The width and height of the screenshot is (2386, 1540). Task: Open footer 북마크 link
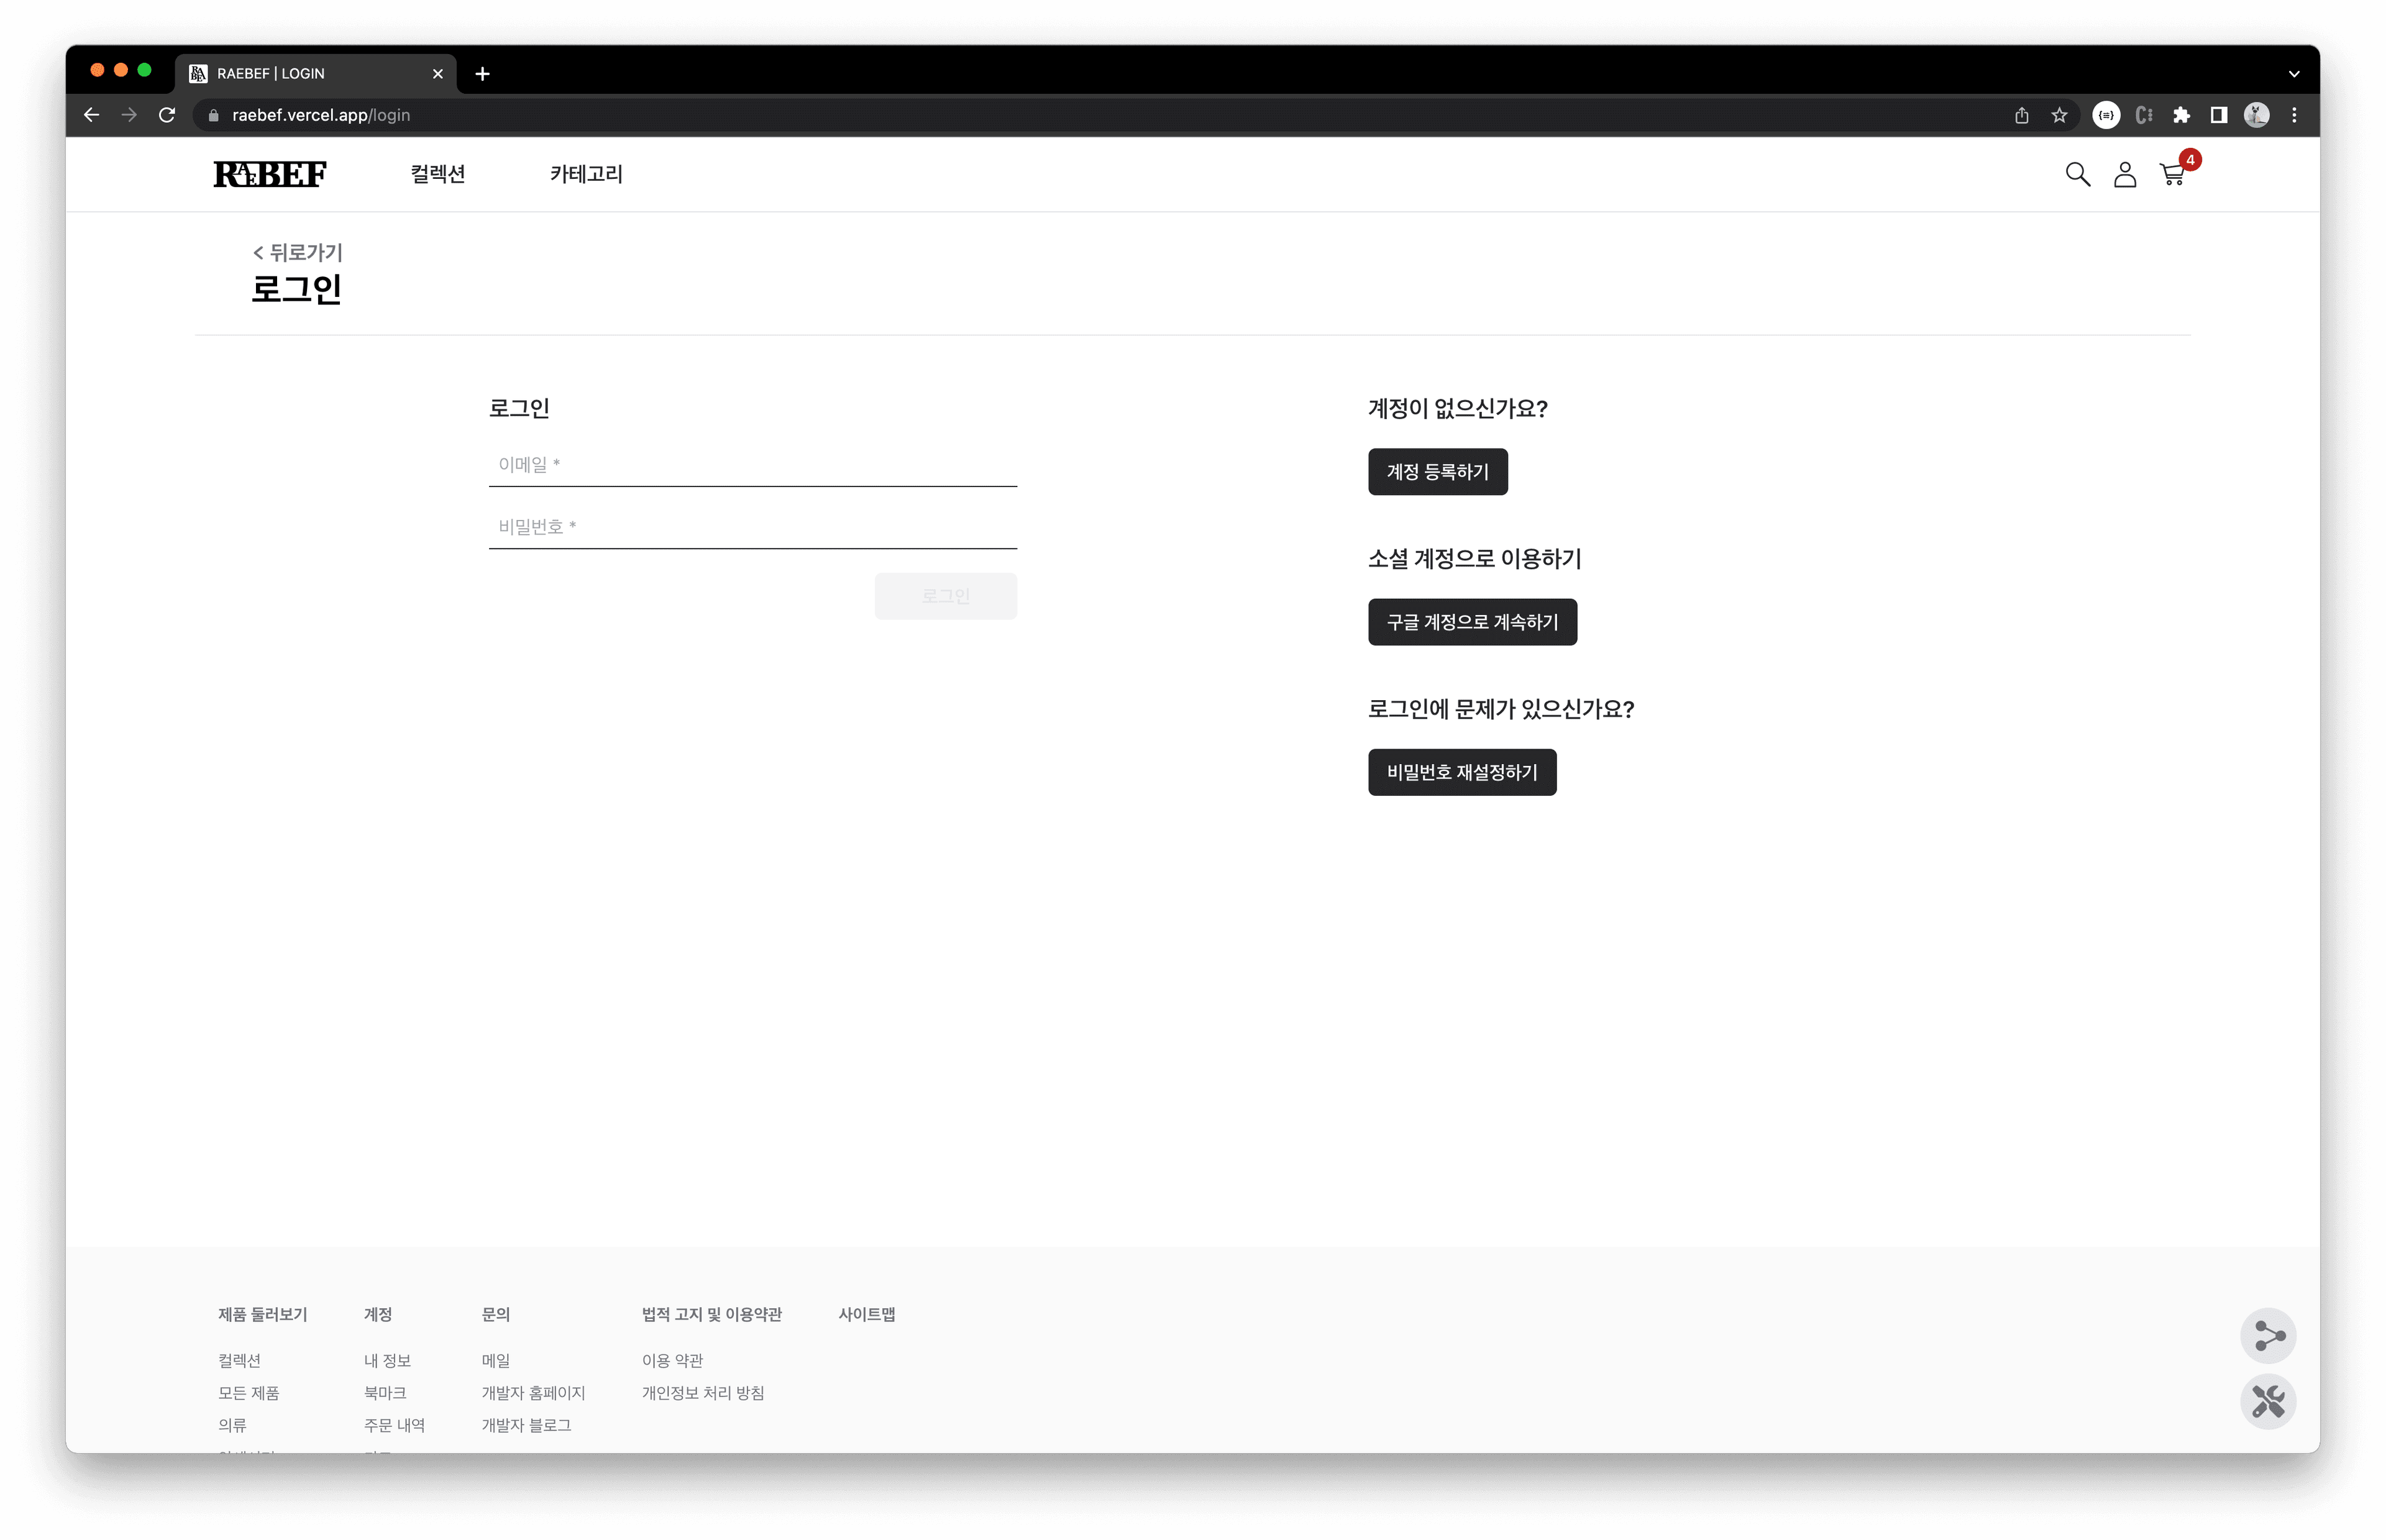(385, 1392)
